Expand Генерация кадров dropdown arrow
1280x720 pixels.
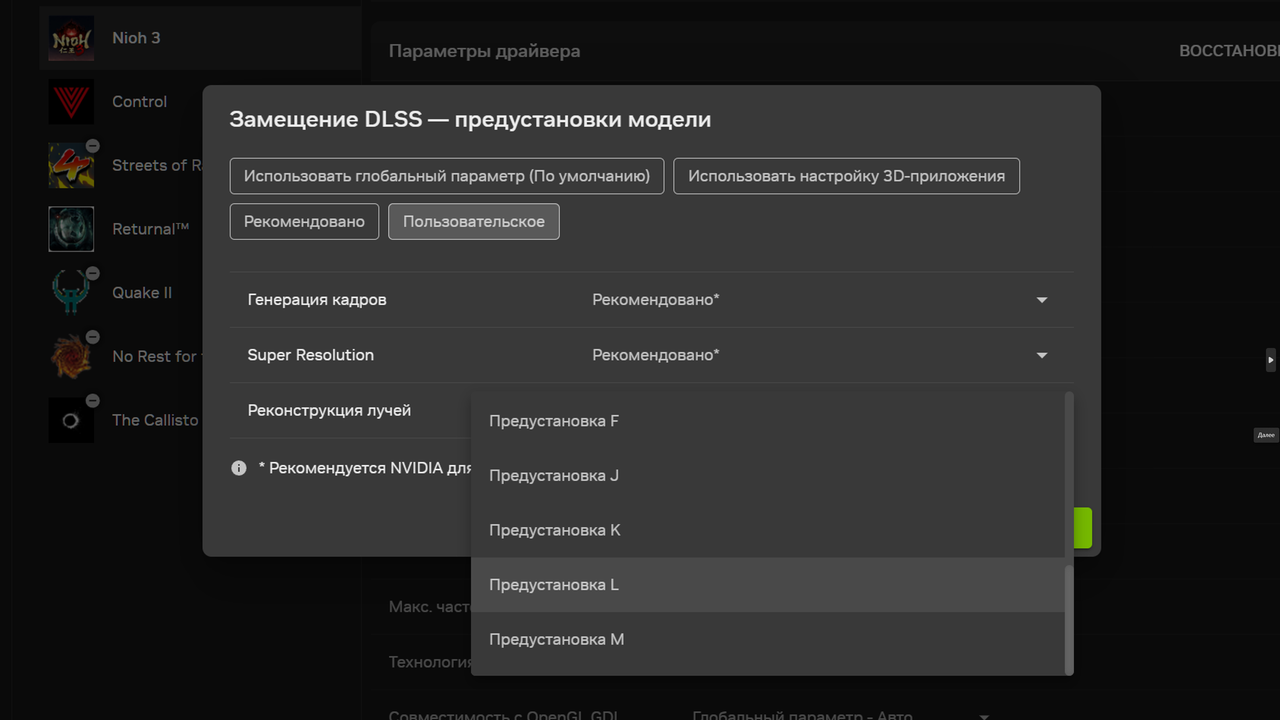[x=1042, y=300]
